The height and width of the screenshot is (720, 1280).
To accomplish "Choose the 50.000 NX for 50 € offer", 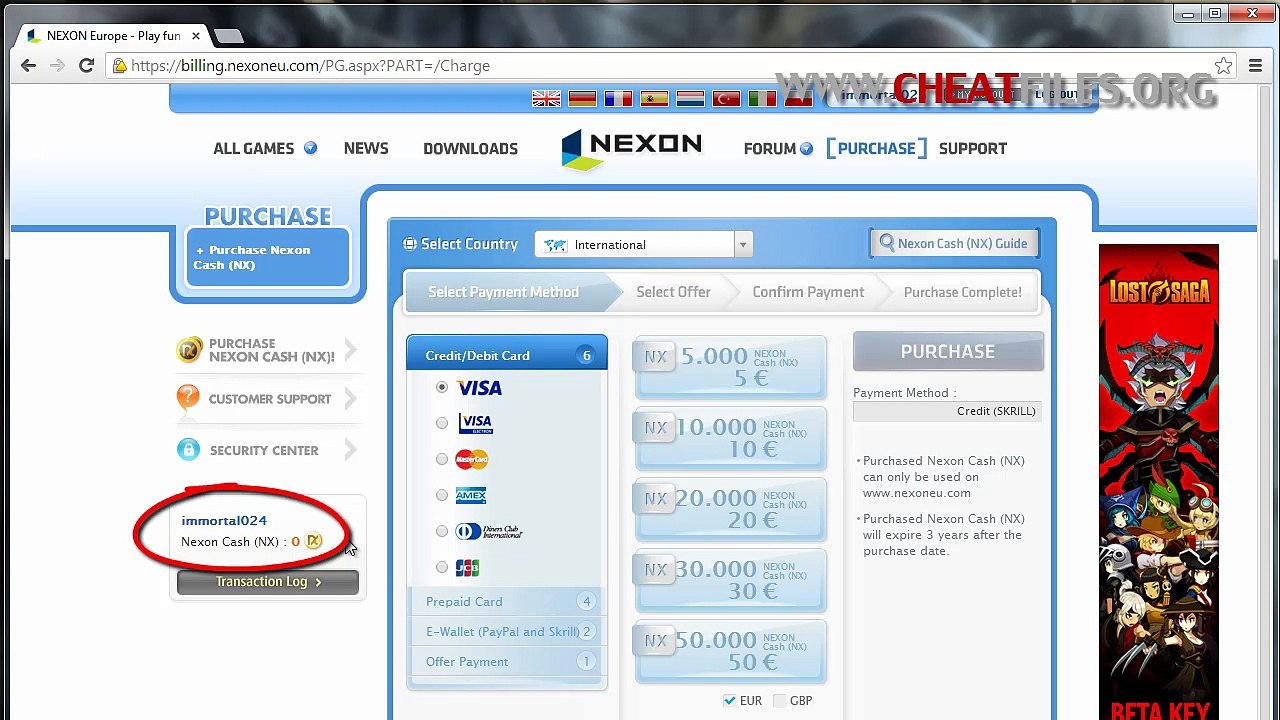I will point(730,651).
